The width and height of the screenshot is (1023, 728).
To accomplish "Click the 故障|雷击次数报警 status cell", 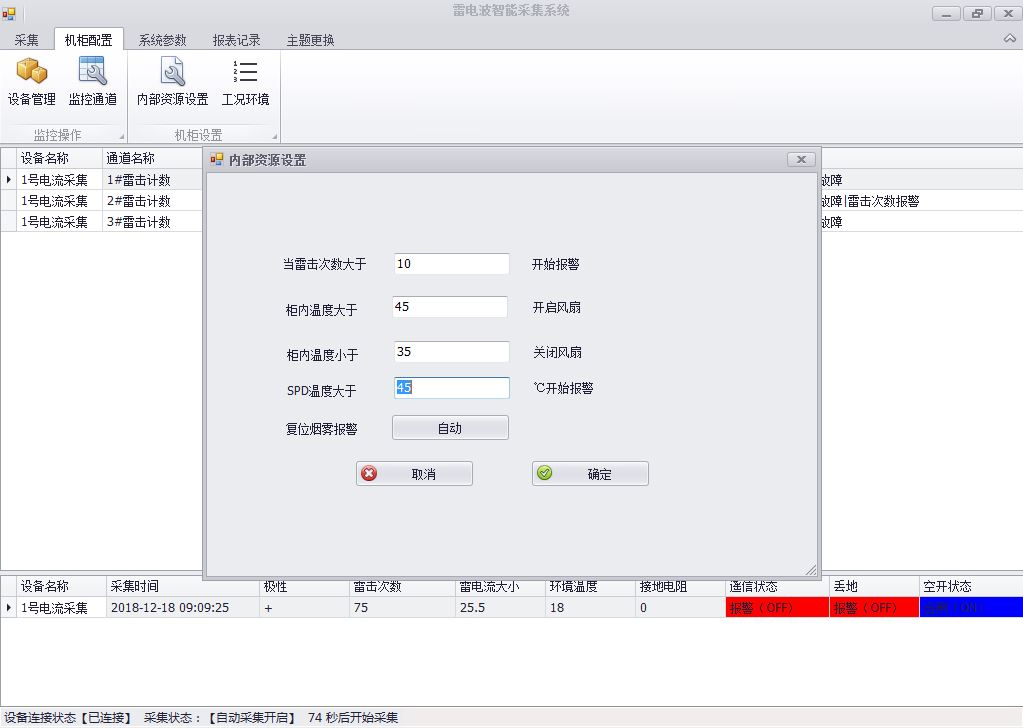I will click(x=921, y=201).
